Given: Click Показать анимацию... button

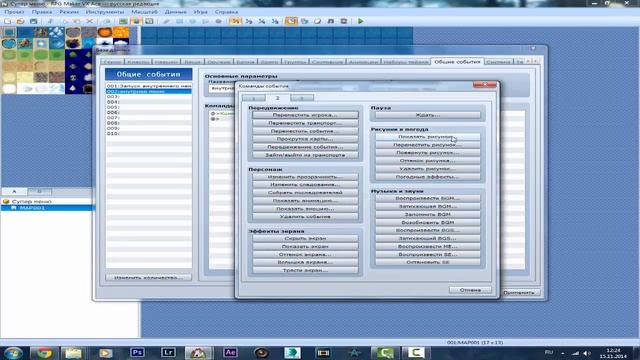Looking at the screenshot, I should click(305, 200).
